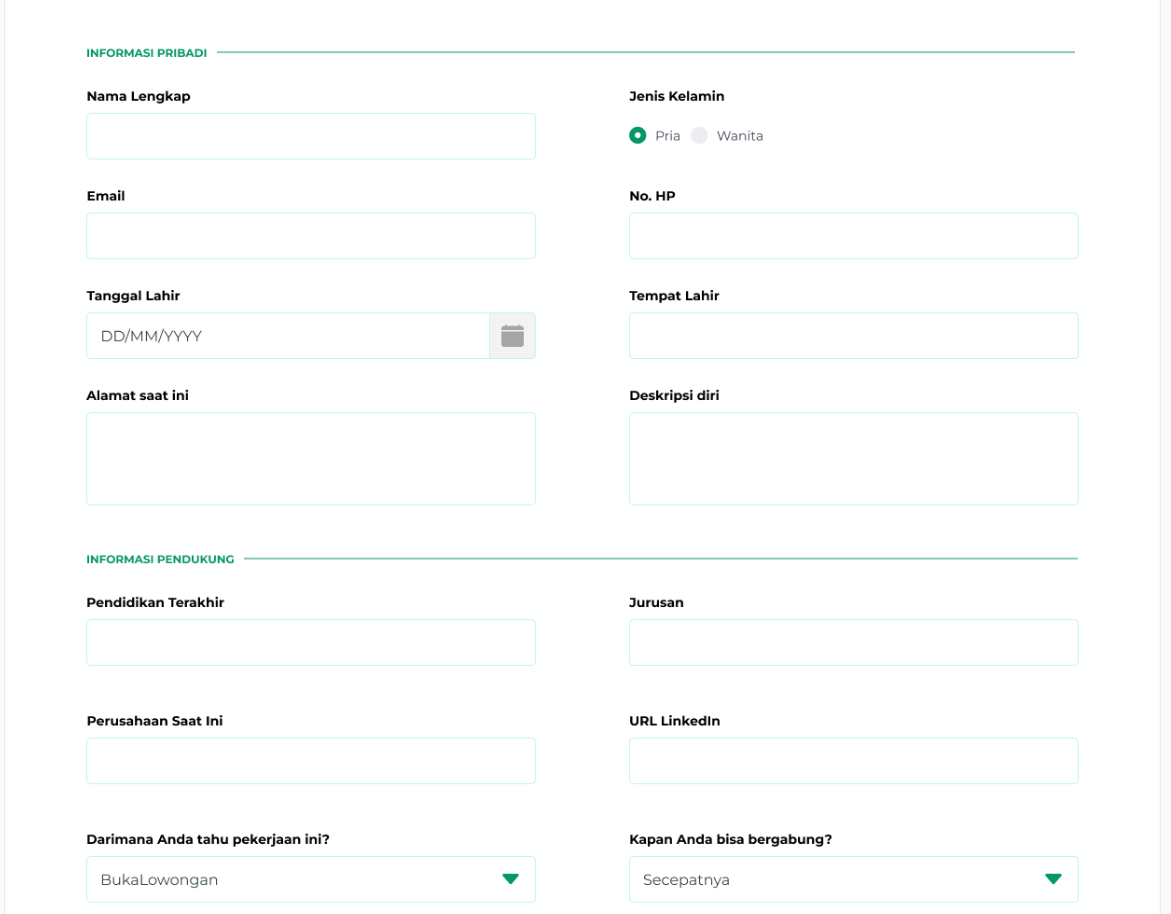This screenshot has width=1171, height=914.
Task: Click the dropdown arrow beside Secepatnya
Action: [1053, 879]
